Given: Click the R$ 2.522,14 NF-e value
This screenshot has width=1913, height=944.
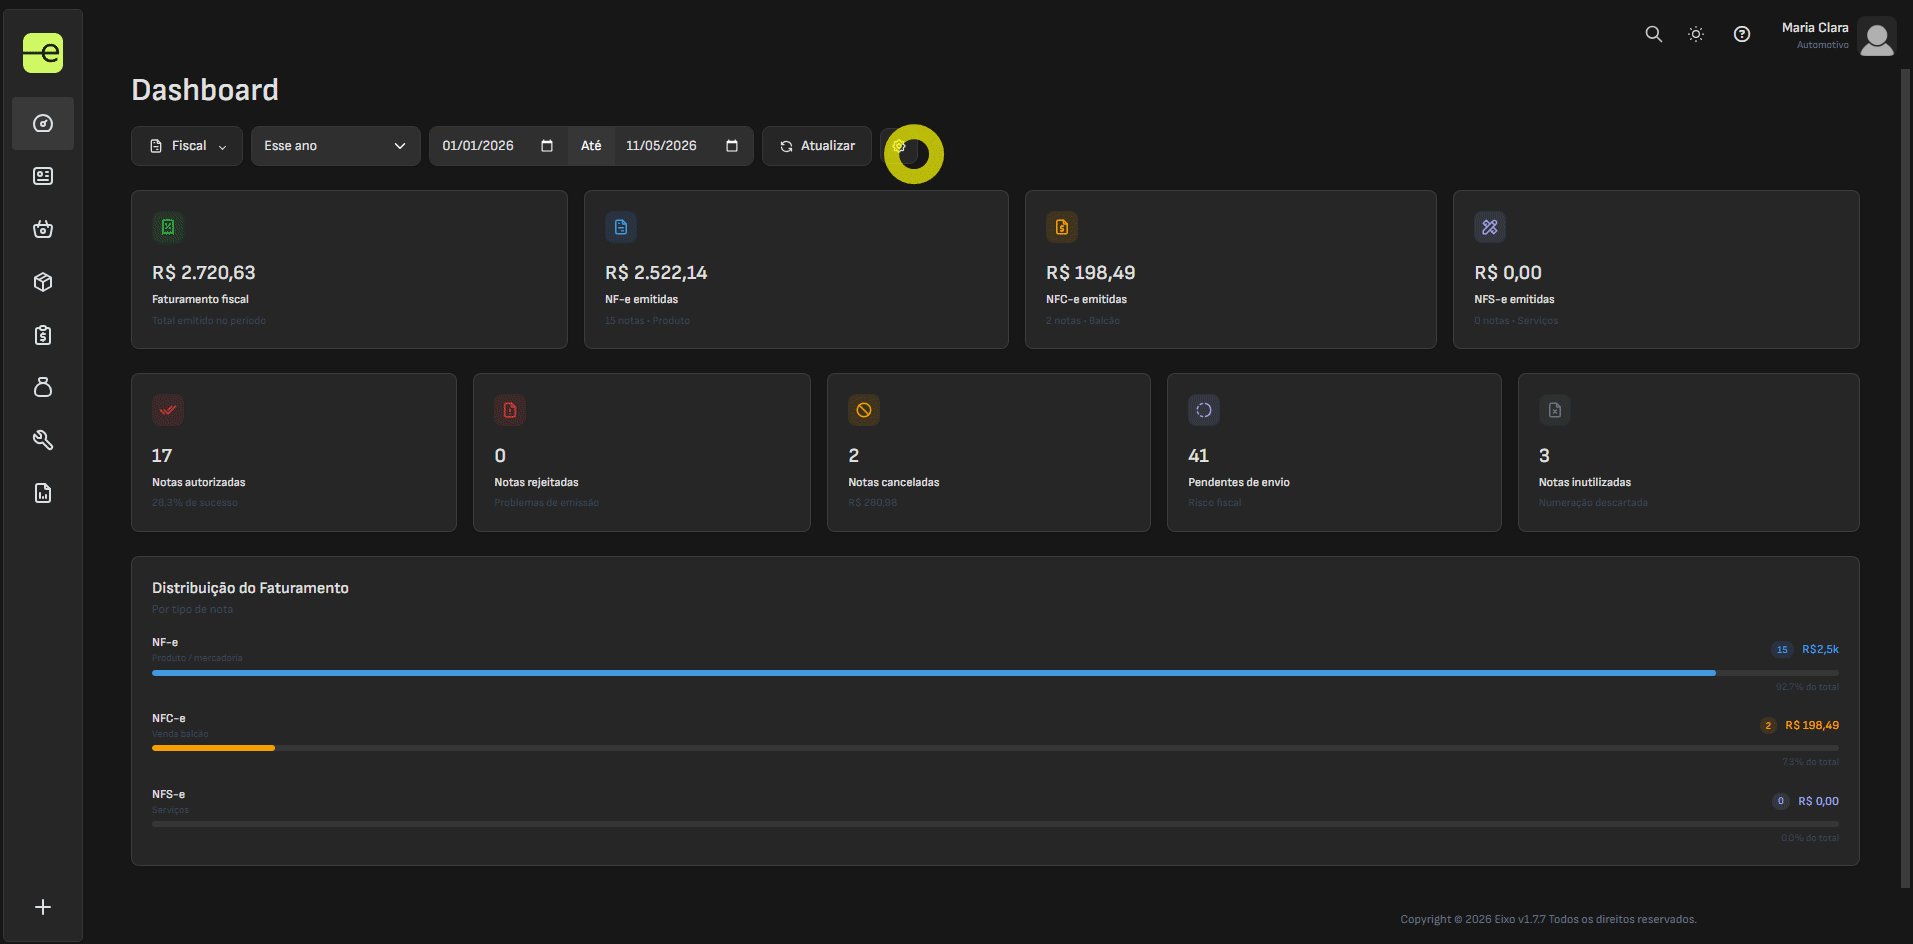Looking at the screenshot, I should coord(656,273).
